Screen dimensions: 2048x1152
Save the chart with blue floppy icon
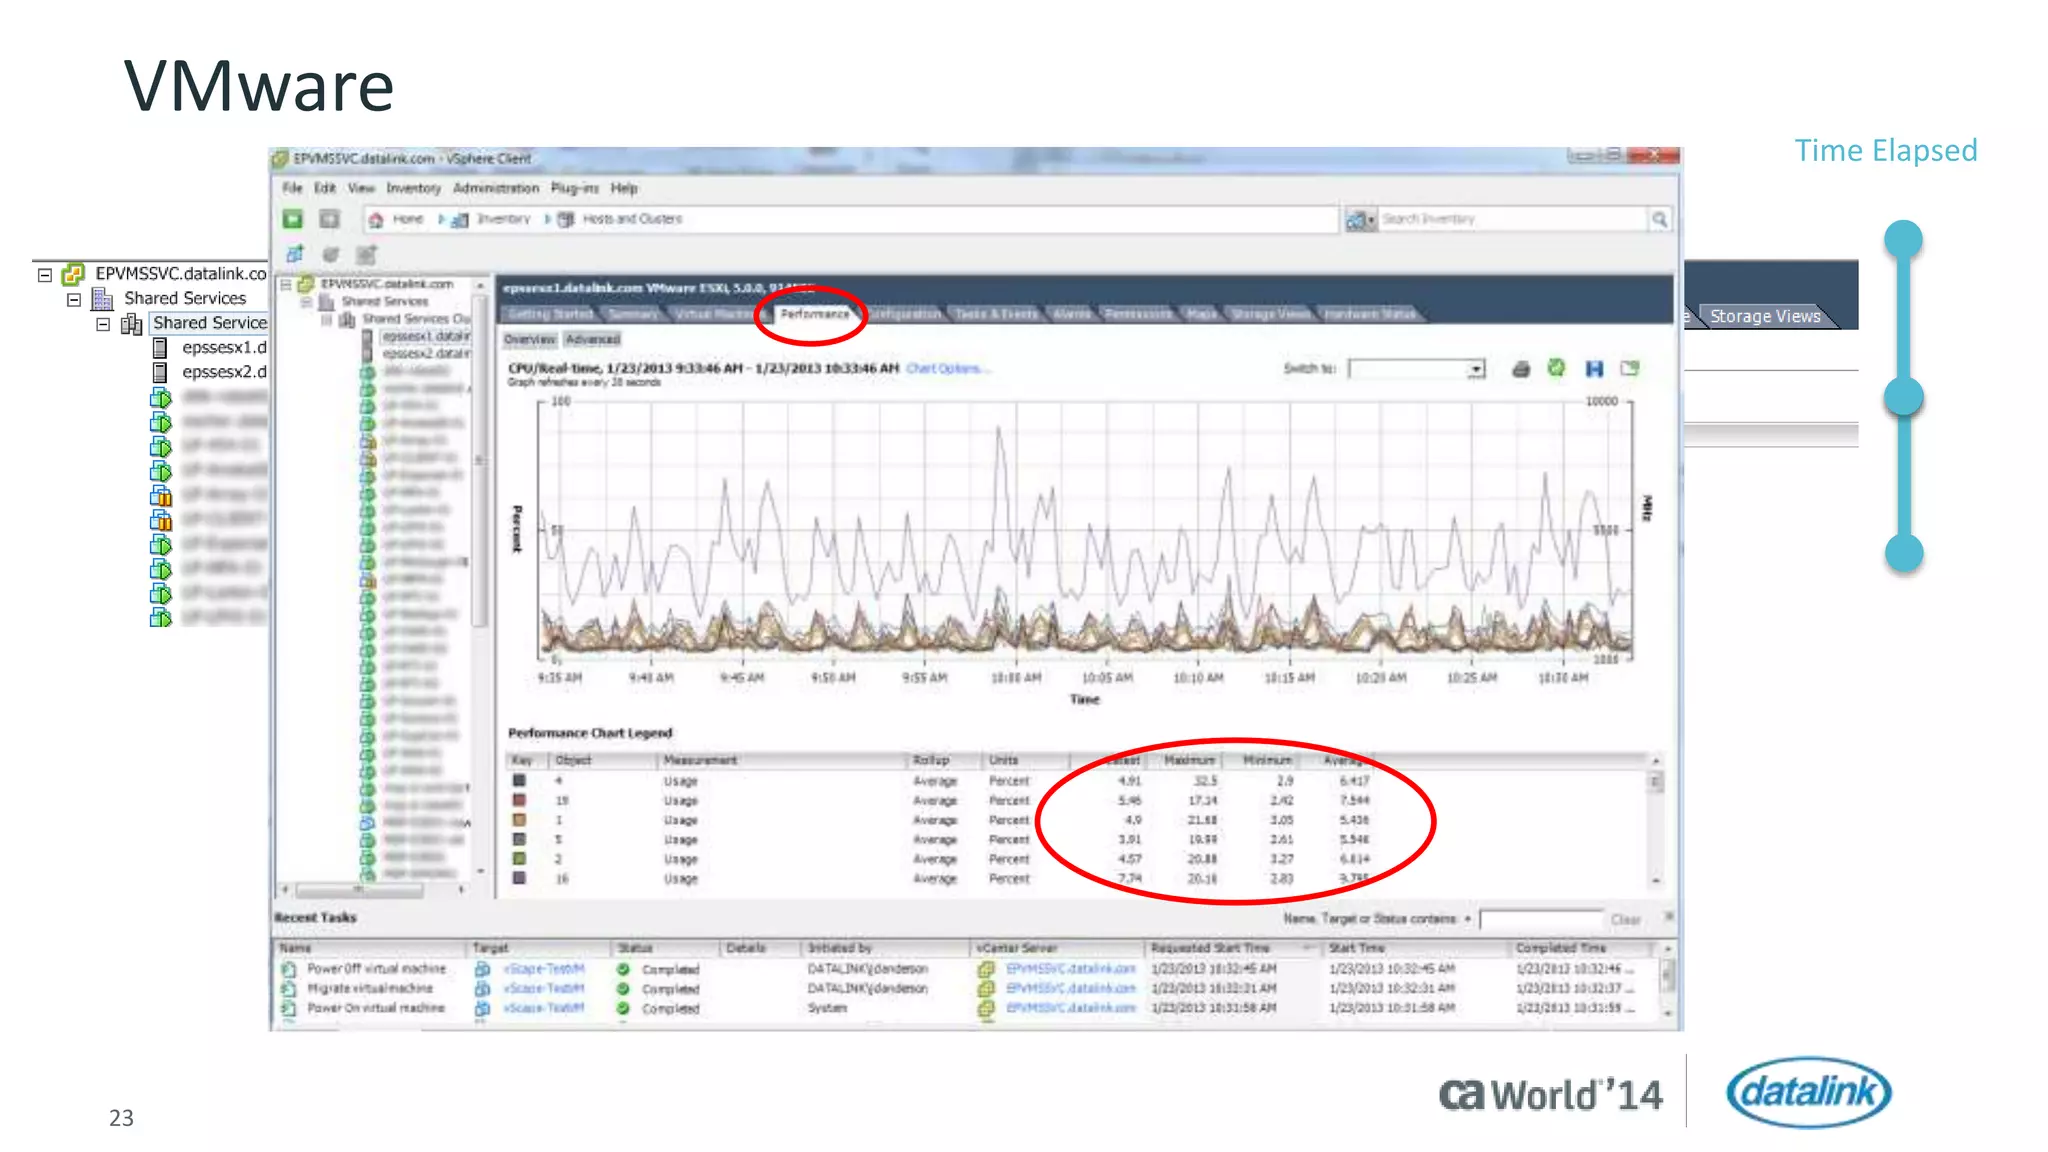pyautogui.click(x=1594, y=369)
